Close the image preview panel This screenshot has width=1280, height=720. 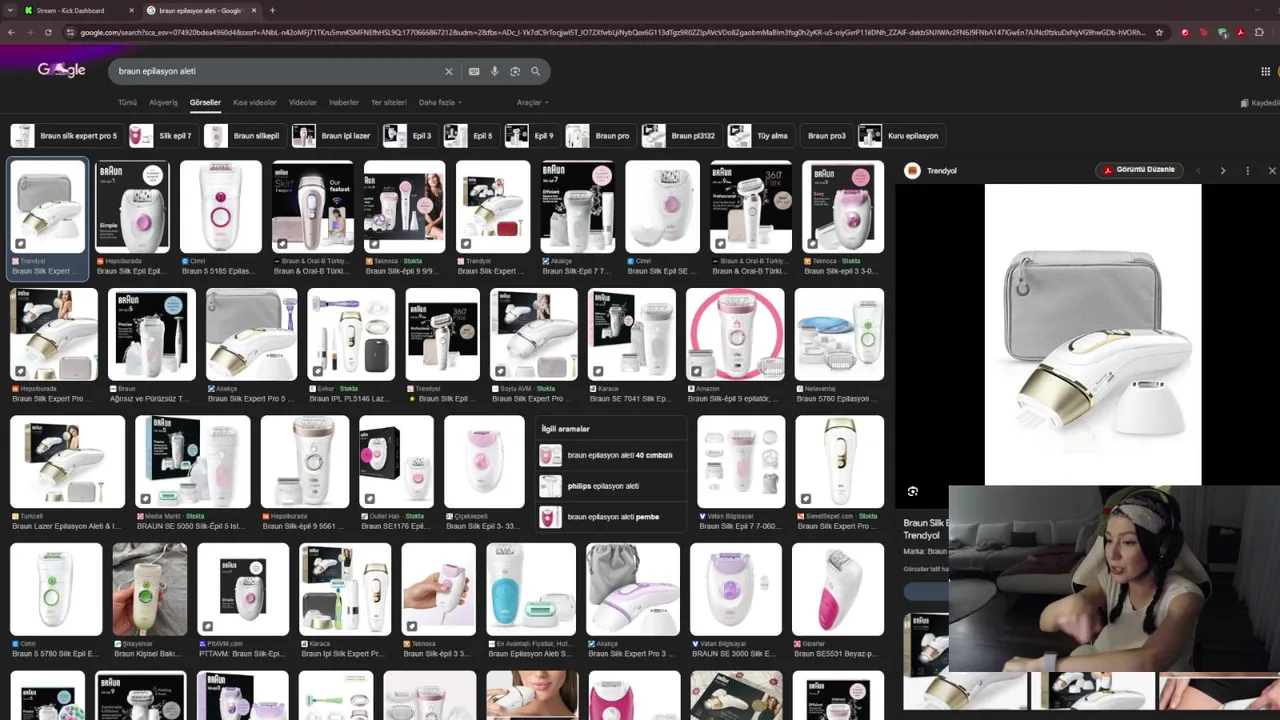1272,171
